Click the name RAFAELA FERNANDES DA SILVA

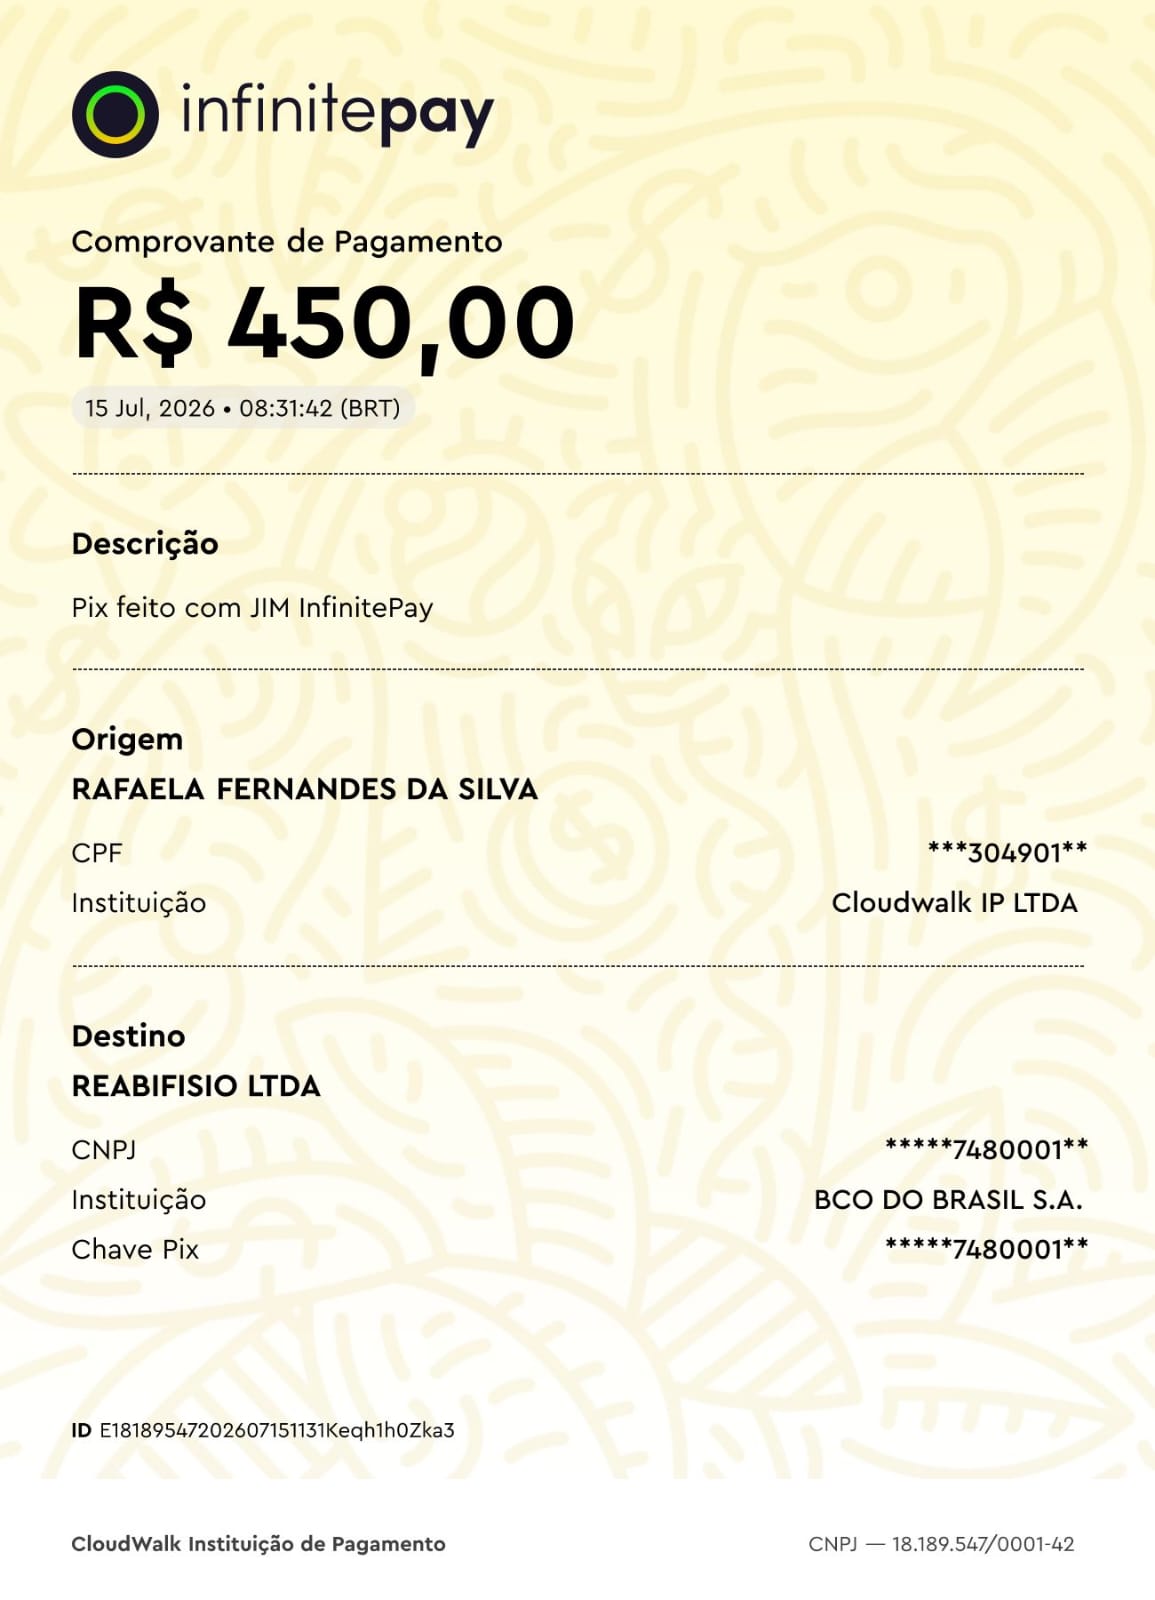pyautogui.click(x=305, y=789)
